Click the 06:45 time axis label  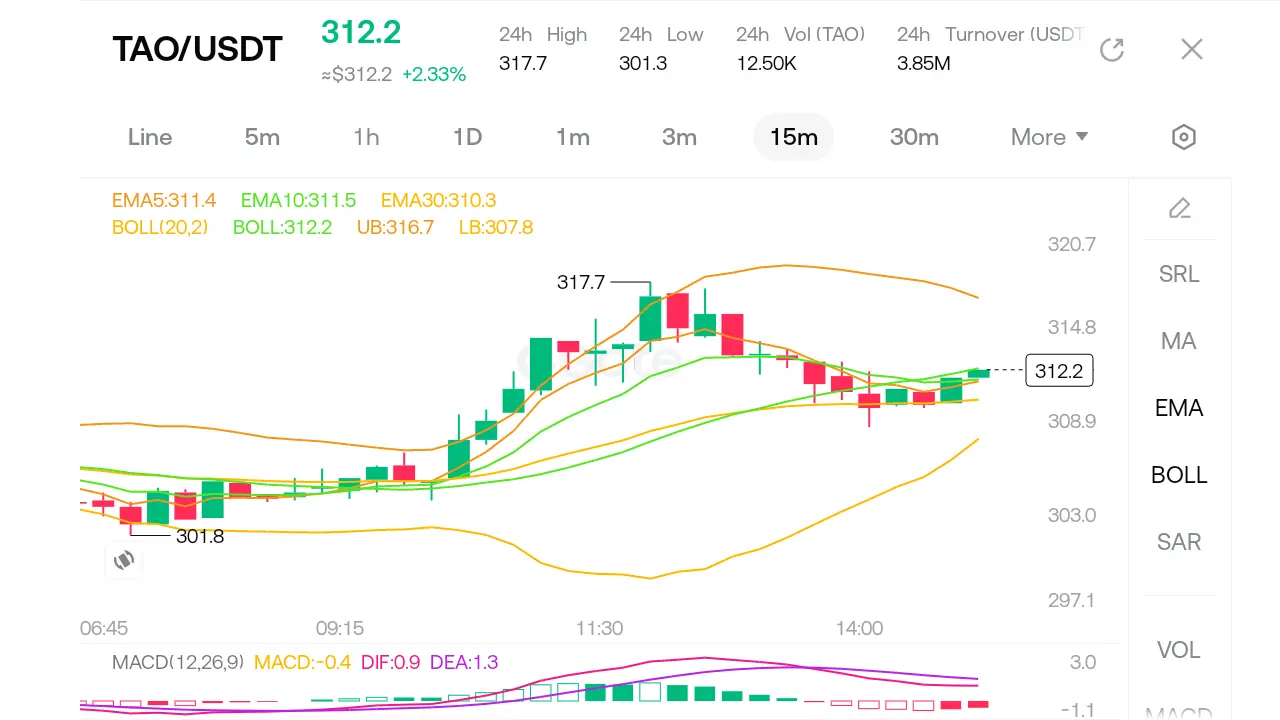point(104,628)
